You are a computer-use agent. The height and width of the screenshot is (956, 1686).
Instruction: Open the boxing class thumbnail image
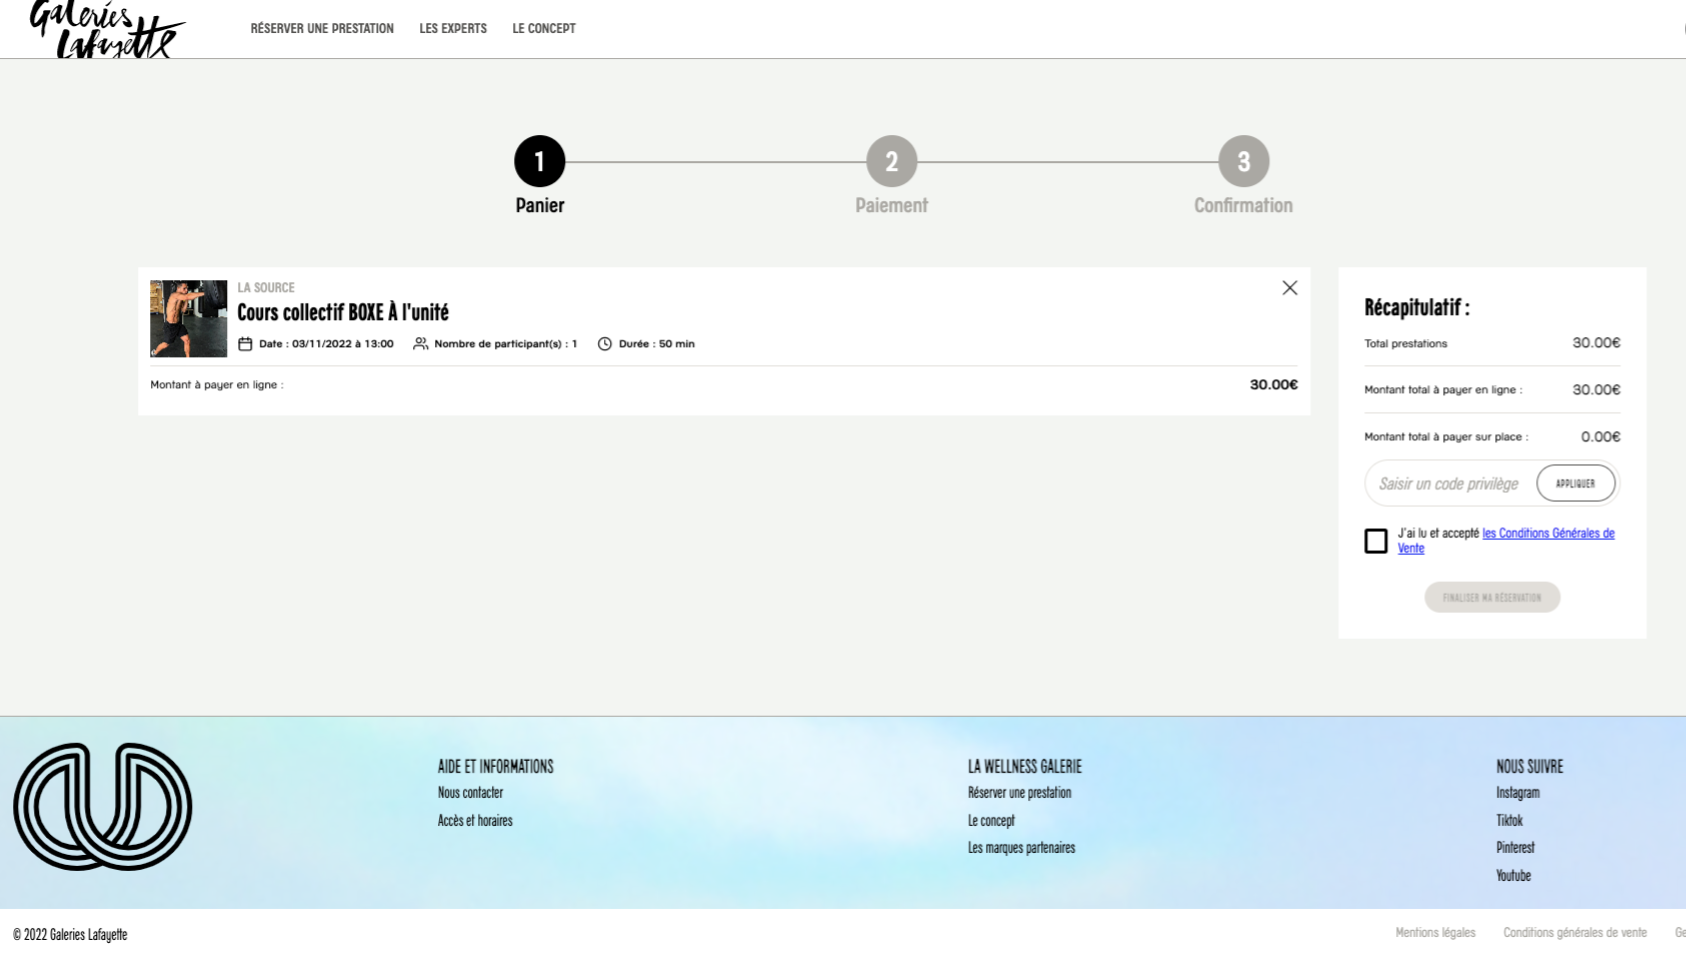tap(188, 319)
